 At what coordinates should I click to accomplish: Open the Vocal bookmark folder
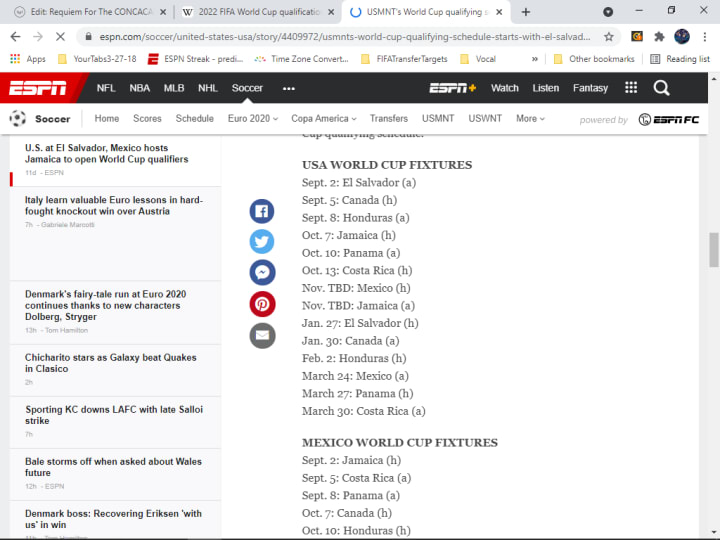coord(478,59)
